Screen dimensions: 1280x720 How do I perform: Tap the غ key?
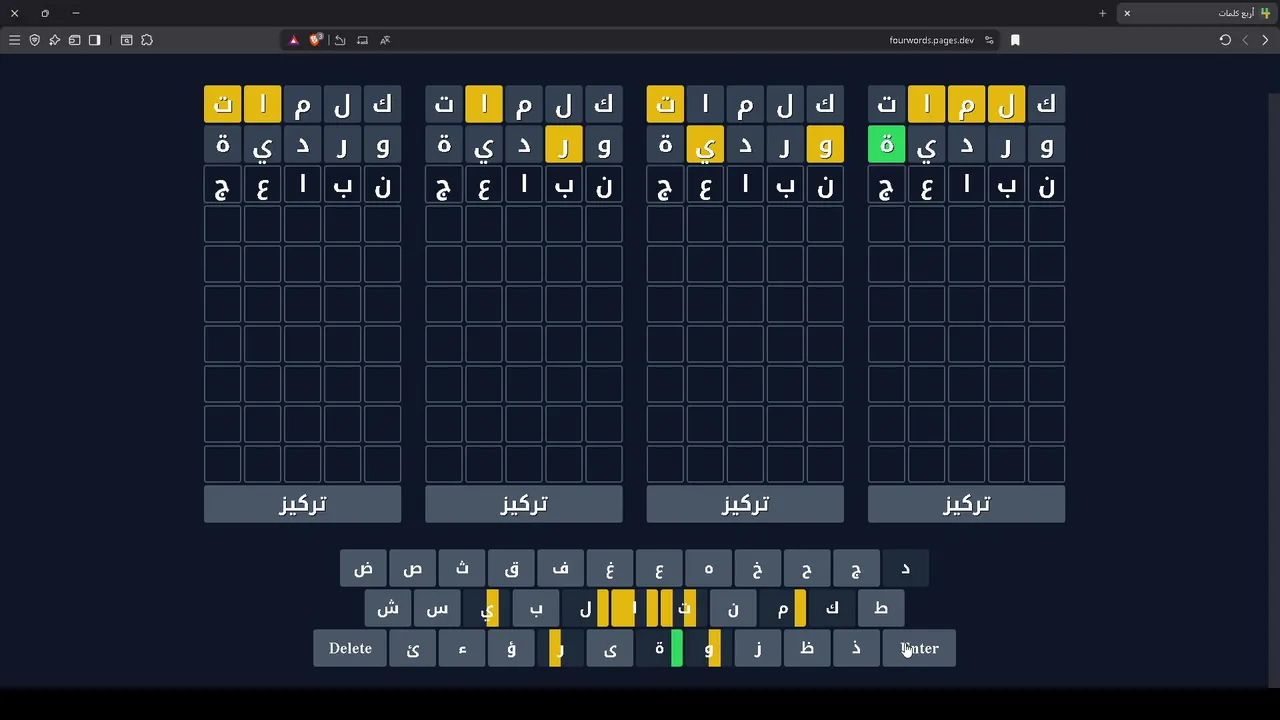tap(610, 568)
